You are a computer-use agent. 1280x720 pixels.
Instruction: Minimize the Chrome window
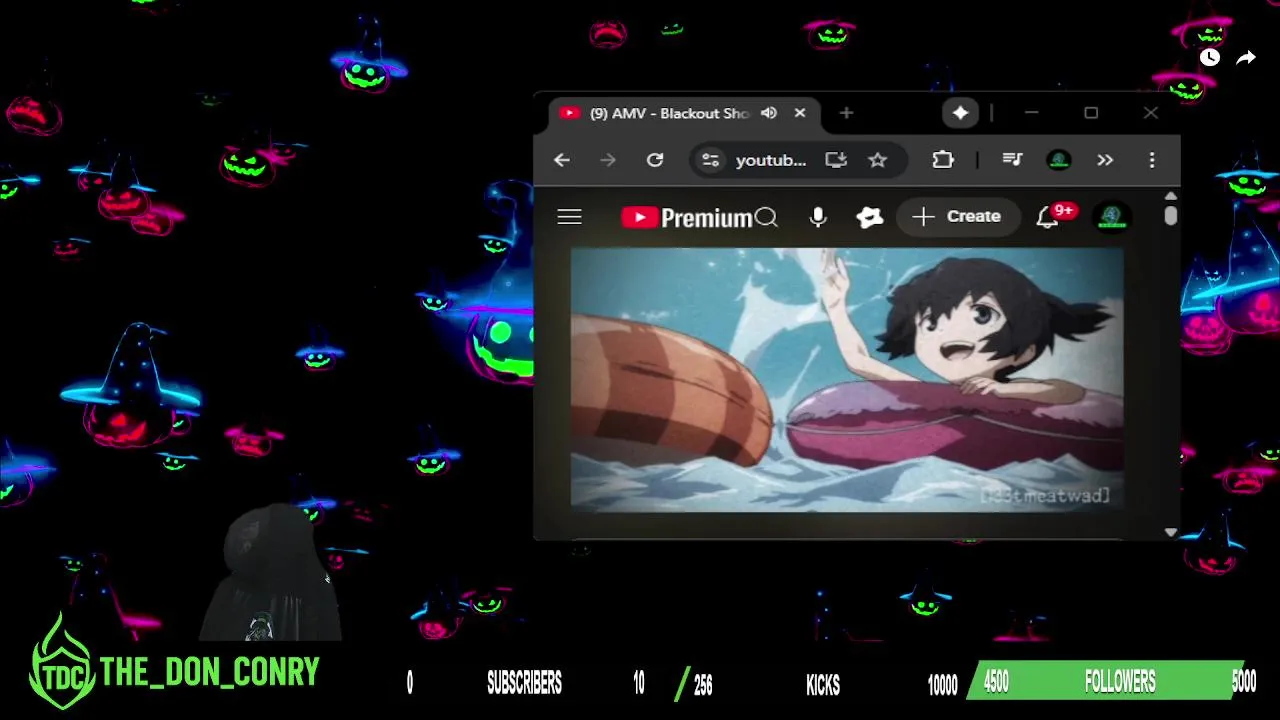point(1031,113)
